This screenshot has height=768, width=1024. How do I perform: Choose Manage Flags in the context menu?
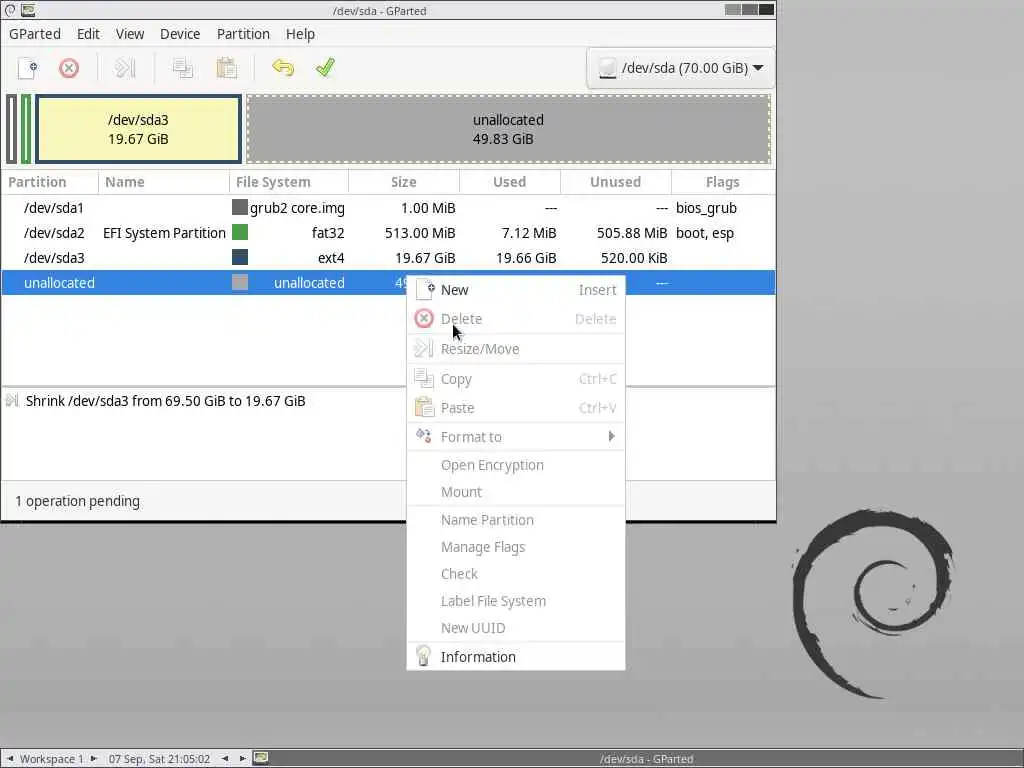pos(516,547)
